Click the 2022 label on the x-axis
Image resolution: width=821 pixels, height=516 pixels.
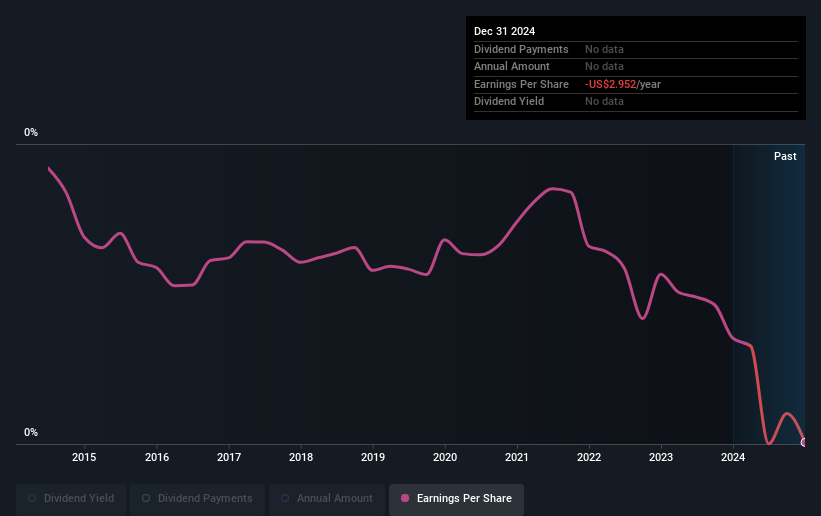click(x=589, y=457)
